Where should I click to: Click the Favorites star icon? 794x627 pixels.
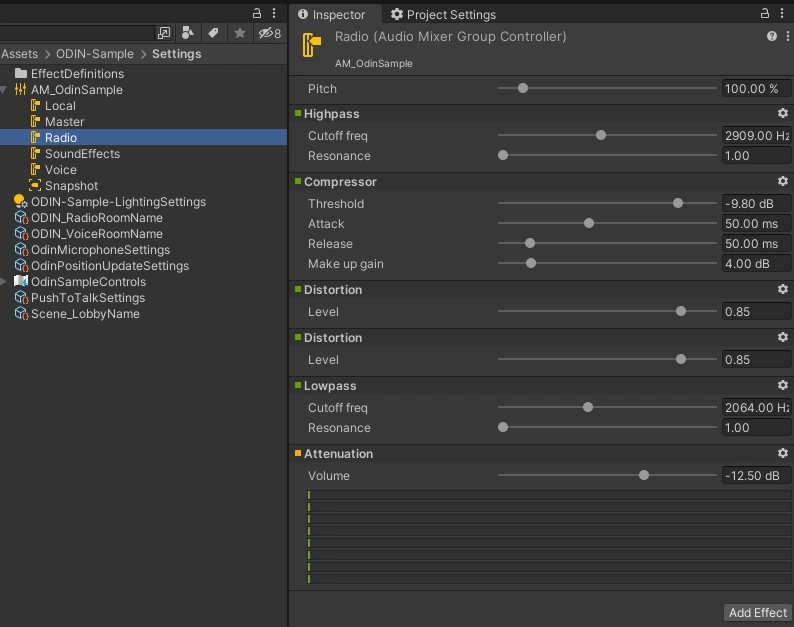pyautogui.click(x=240, y=33)
